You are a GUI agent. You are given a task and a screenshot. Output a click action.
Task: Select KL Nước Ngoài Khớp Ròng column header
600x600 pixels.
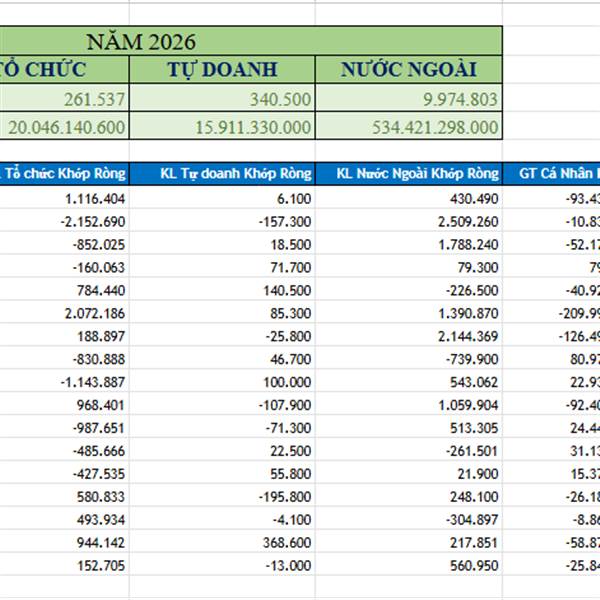[x=409, y=174]
